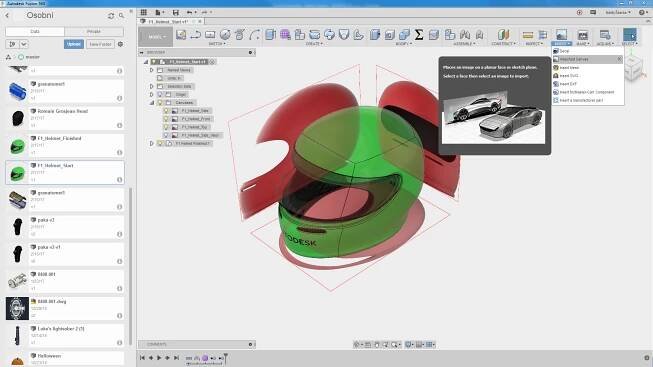The width and height of the screenshot is (653, 367).
Task: Click the Sigma Change Parameters icon
Action: pos(419,35)
